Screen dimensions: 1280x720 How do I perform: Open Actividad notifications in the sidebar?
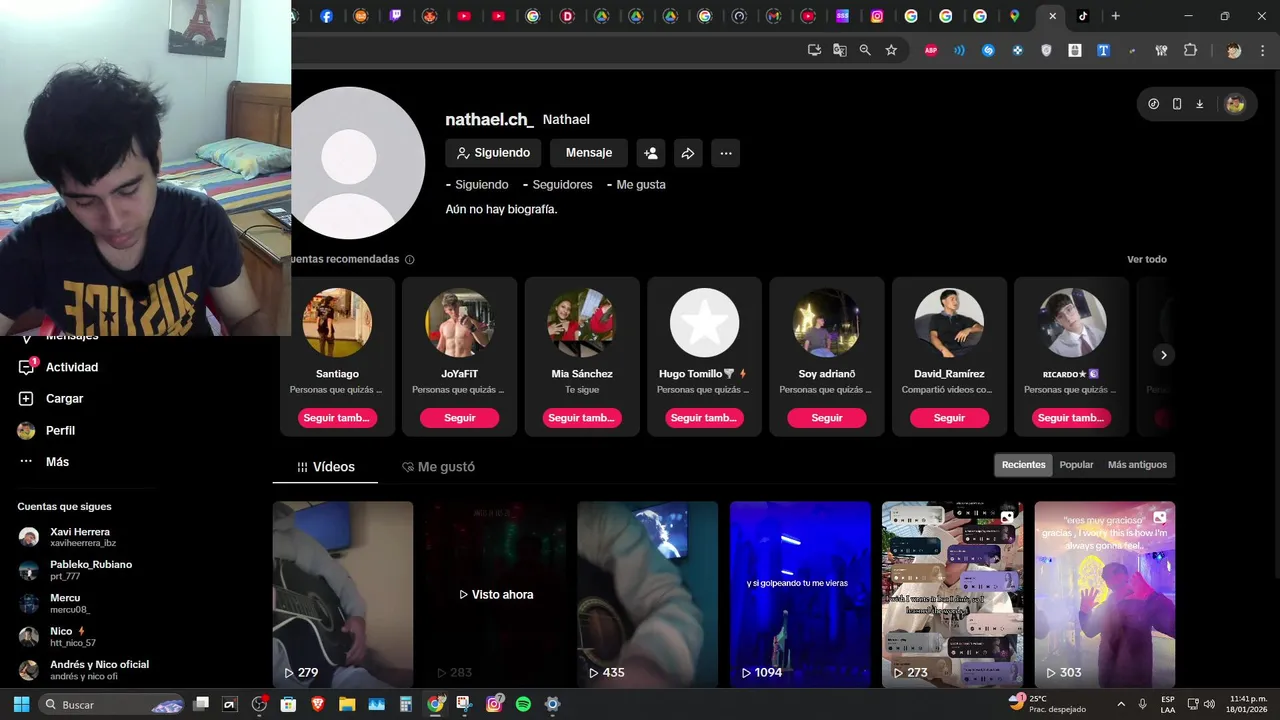click(72, 367)
